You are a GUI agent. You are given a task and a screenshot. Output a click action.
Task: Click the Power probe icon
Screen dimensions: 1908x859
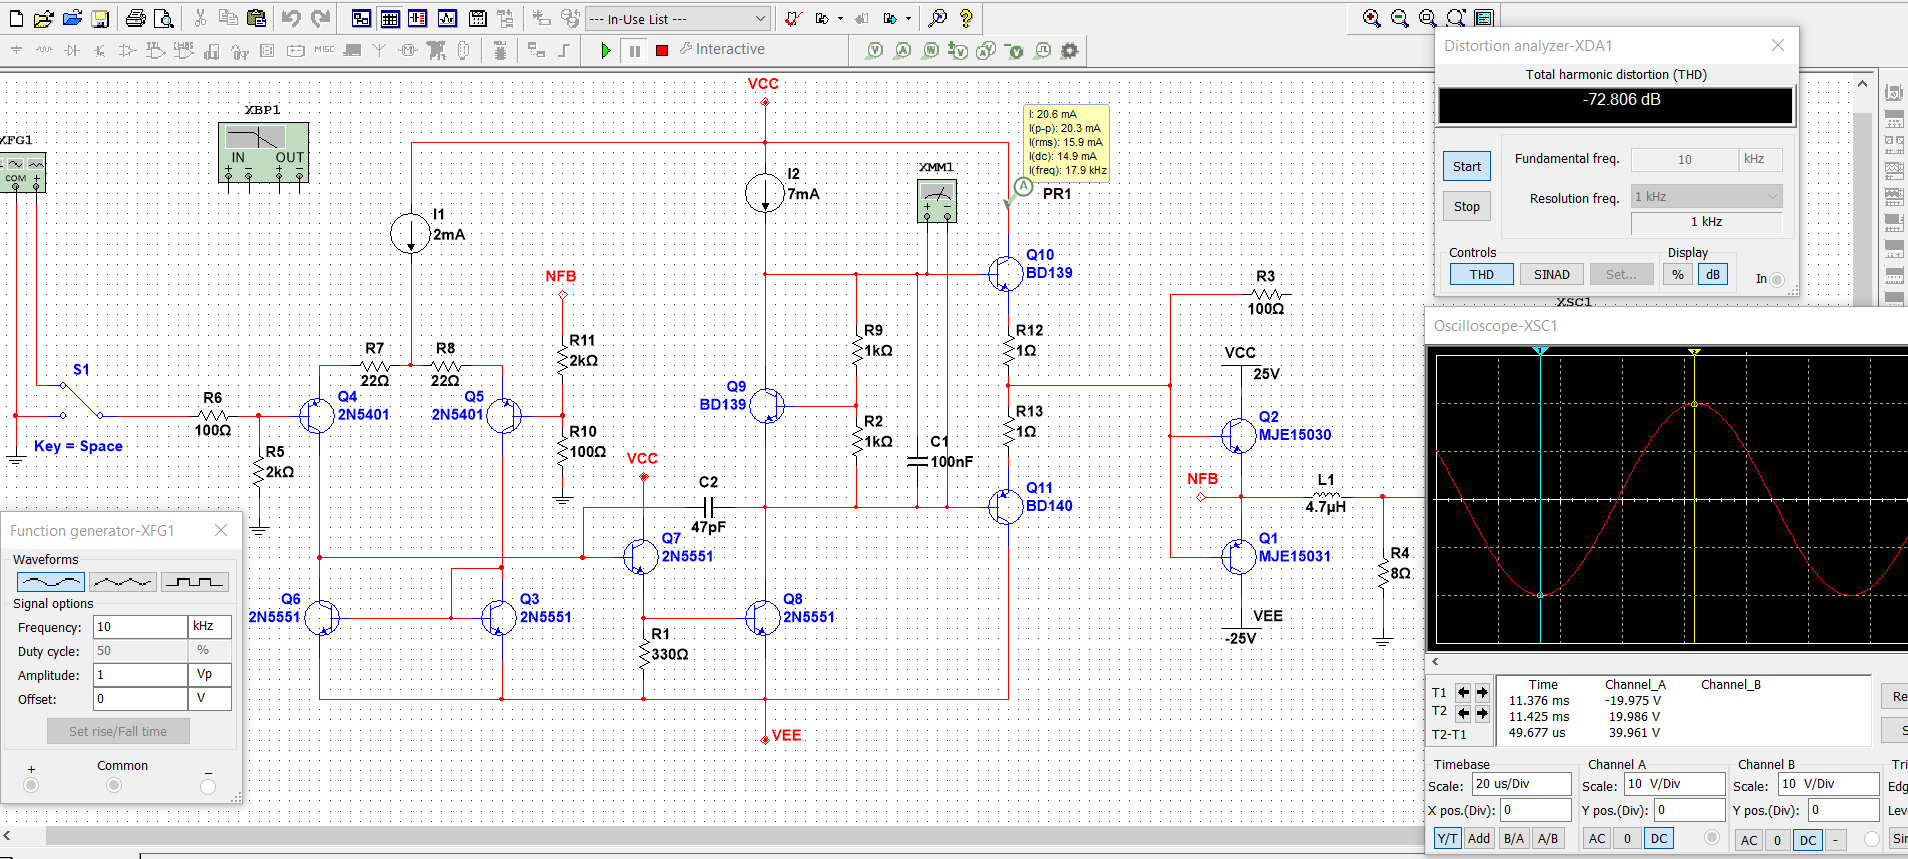click(931, 50)
